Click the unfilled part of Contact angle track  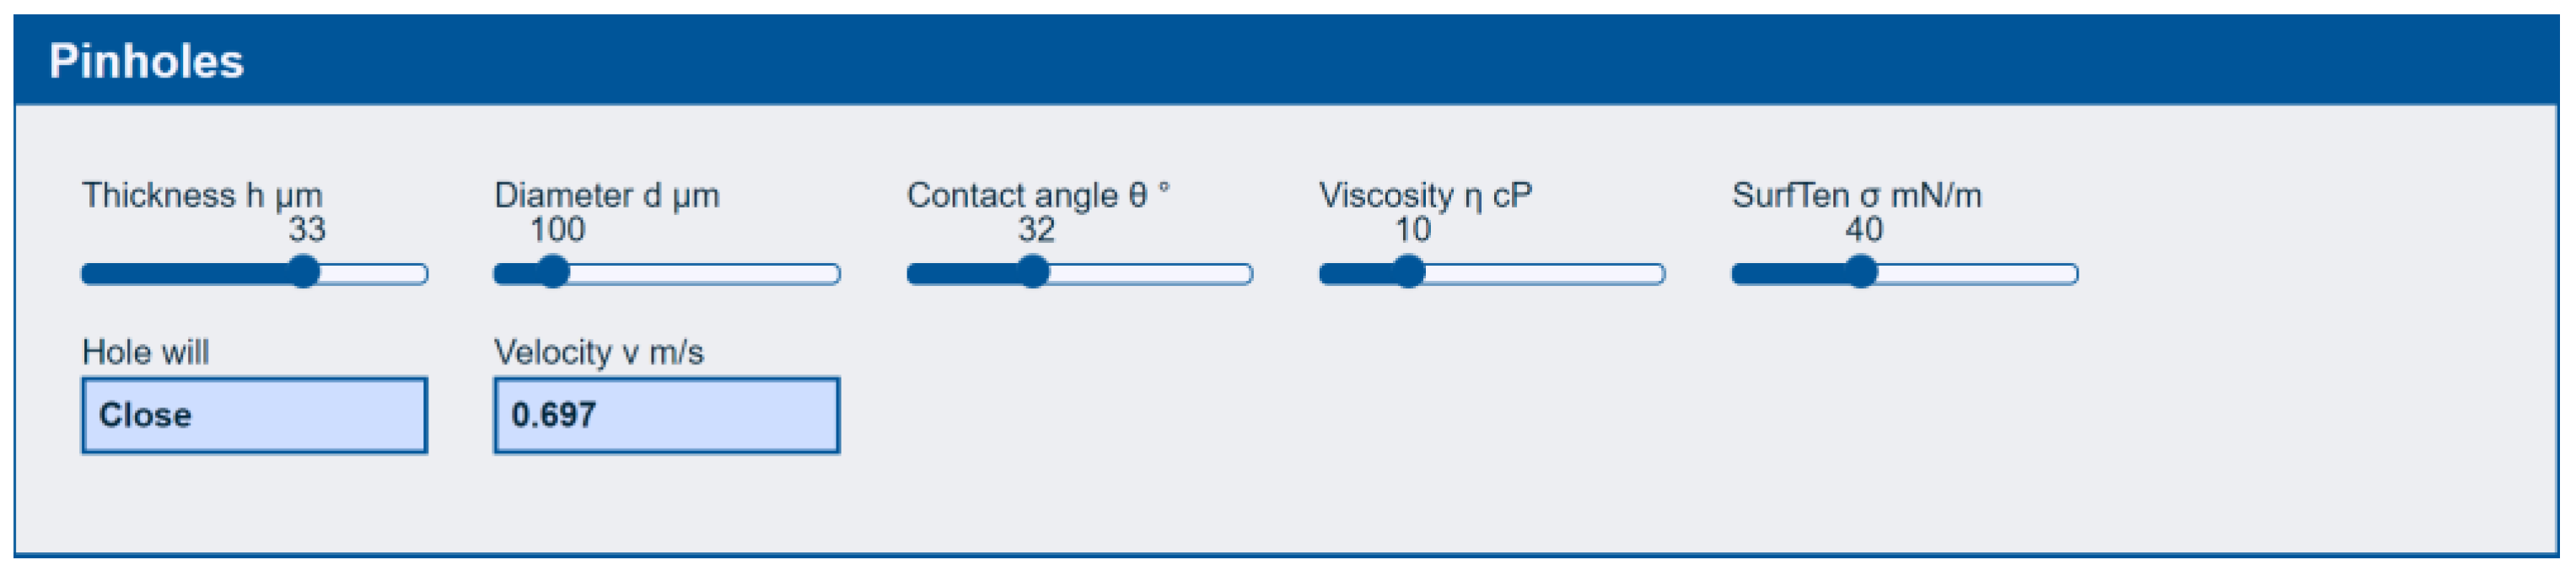(x=1151, y=274)
